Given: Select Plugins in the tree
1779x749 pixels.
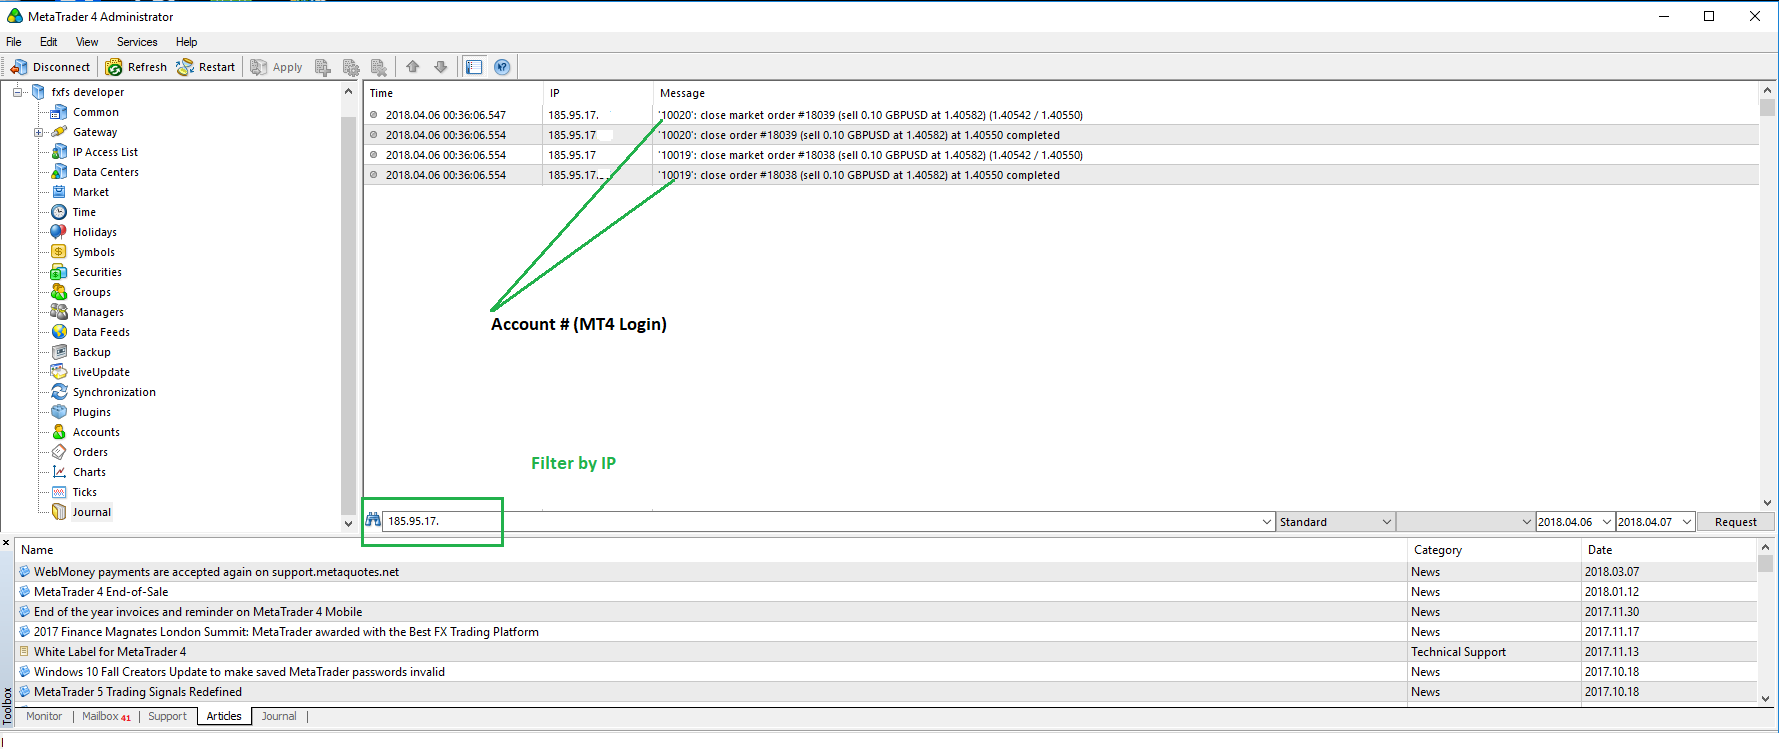Looking at the screenshot, I should pos(91,412).
